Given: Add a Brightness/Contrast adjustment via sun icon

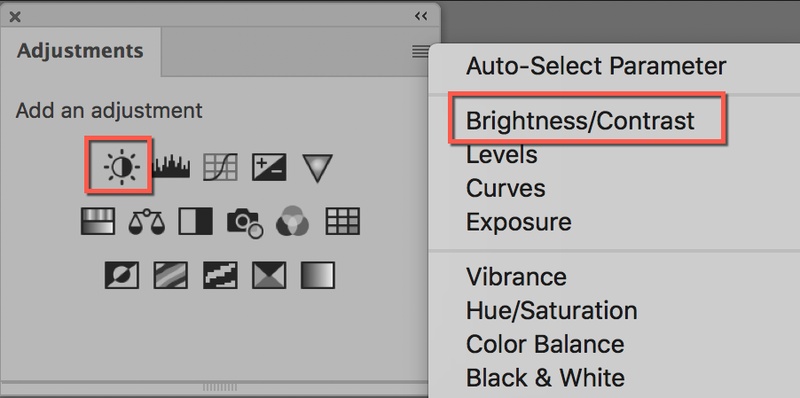Looking at the screenshot, I should tap(121, 167).
